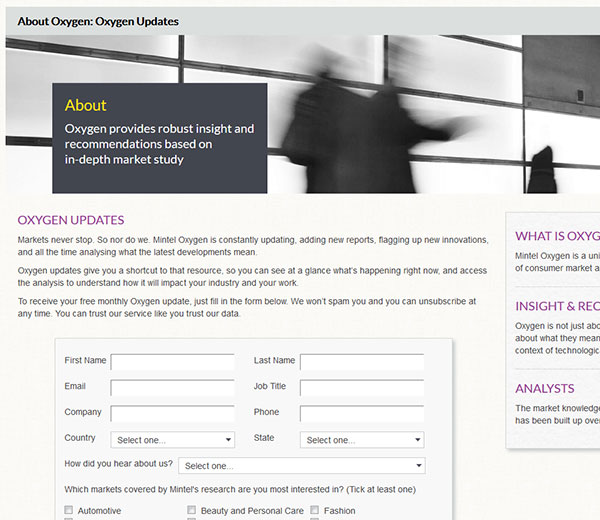Click the yellow About banner title
The image size is (600, 520).
[x=85, y=105]
